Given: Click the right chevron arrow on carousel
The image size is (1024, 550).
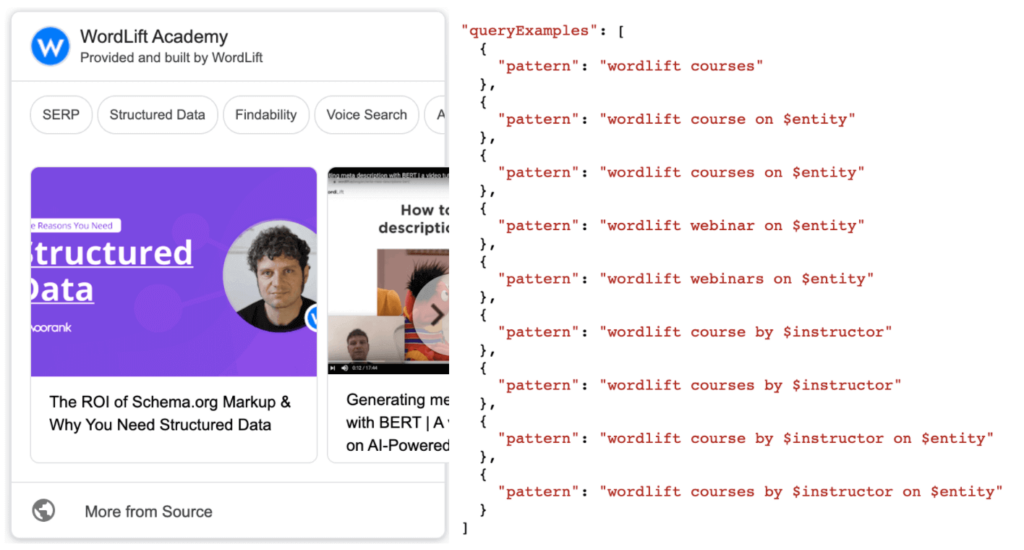Looking at the screenshot, I should pos(434,315).
